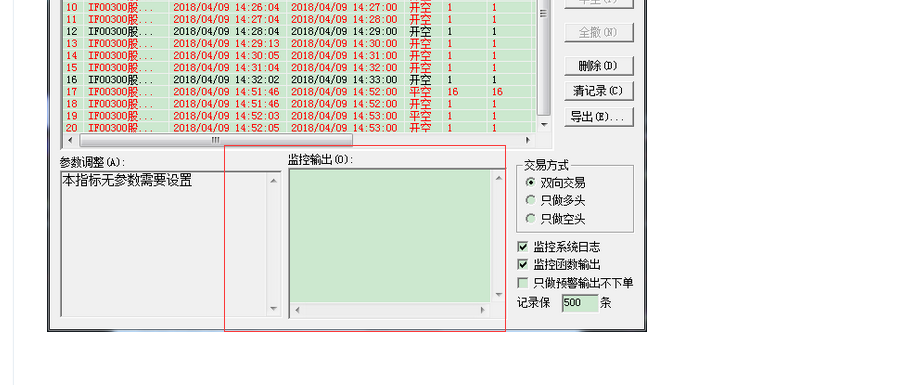This screenshot has height=385, width=917.
Task: Select record row number 18
Action: (298, 104)
